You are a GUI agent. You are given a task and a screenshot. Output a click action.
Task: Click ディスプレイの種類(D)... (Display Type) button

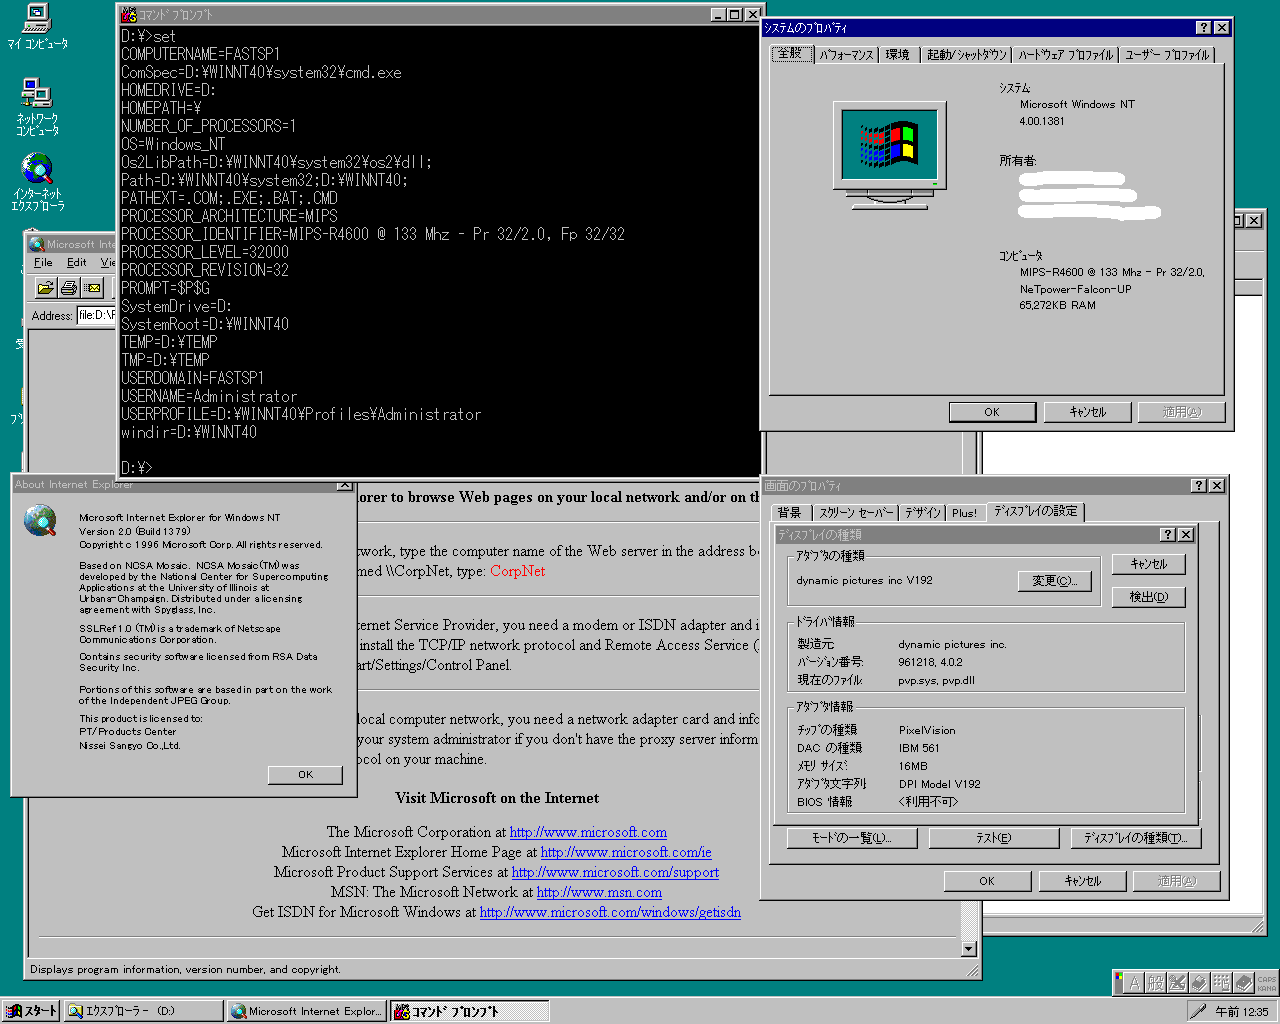coord(1136,838)
